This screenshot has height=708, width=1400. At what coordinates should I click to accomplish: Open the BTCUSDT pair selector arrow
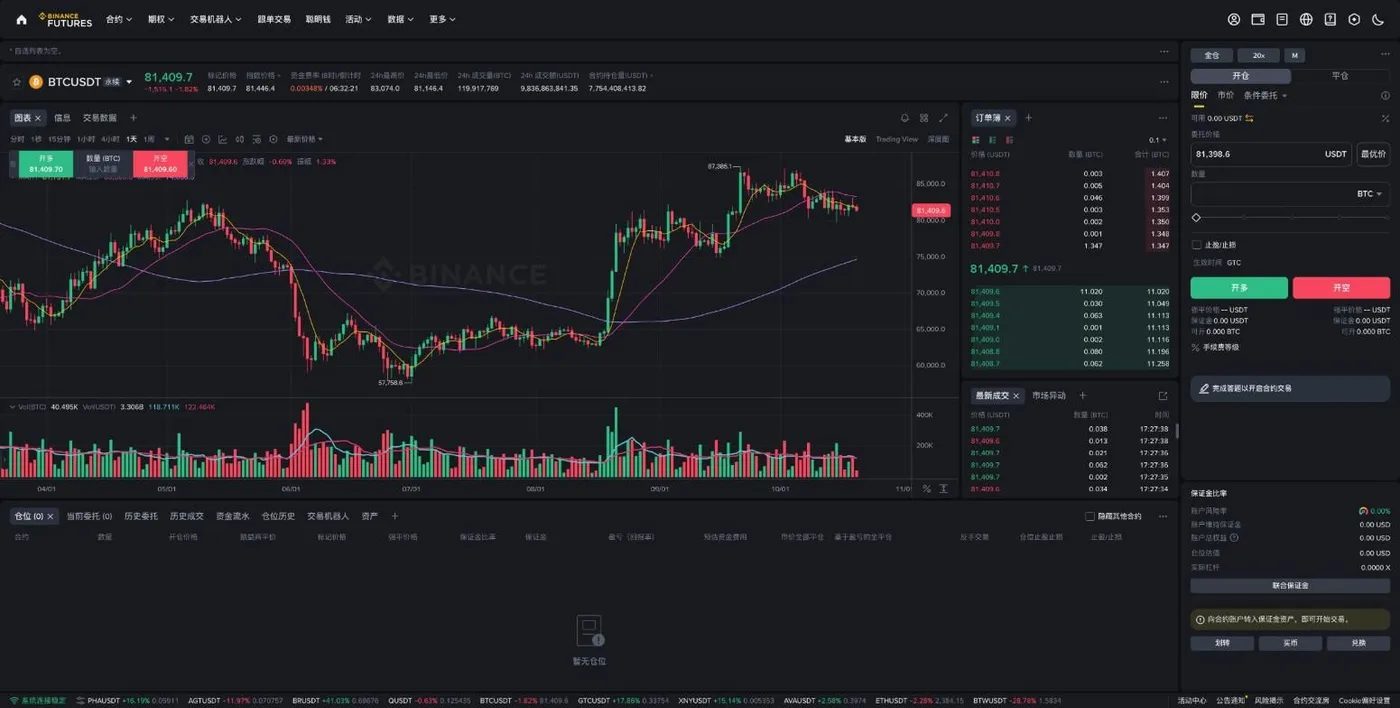[129, 82]
